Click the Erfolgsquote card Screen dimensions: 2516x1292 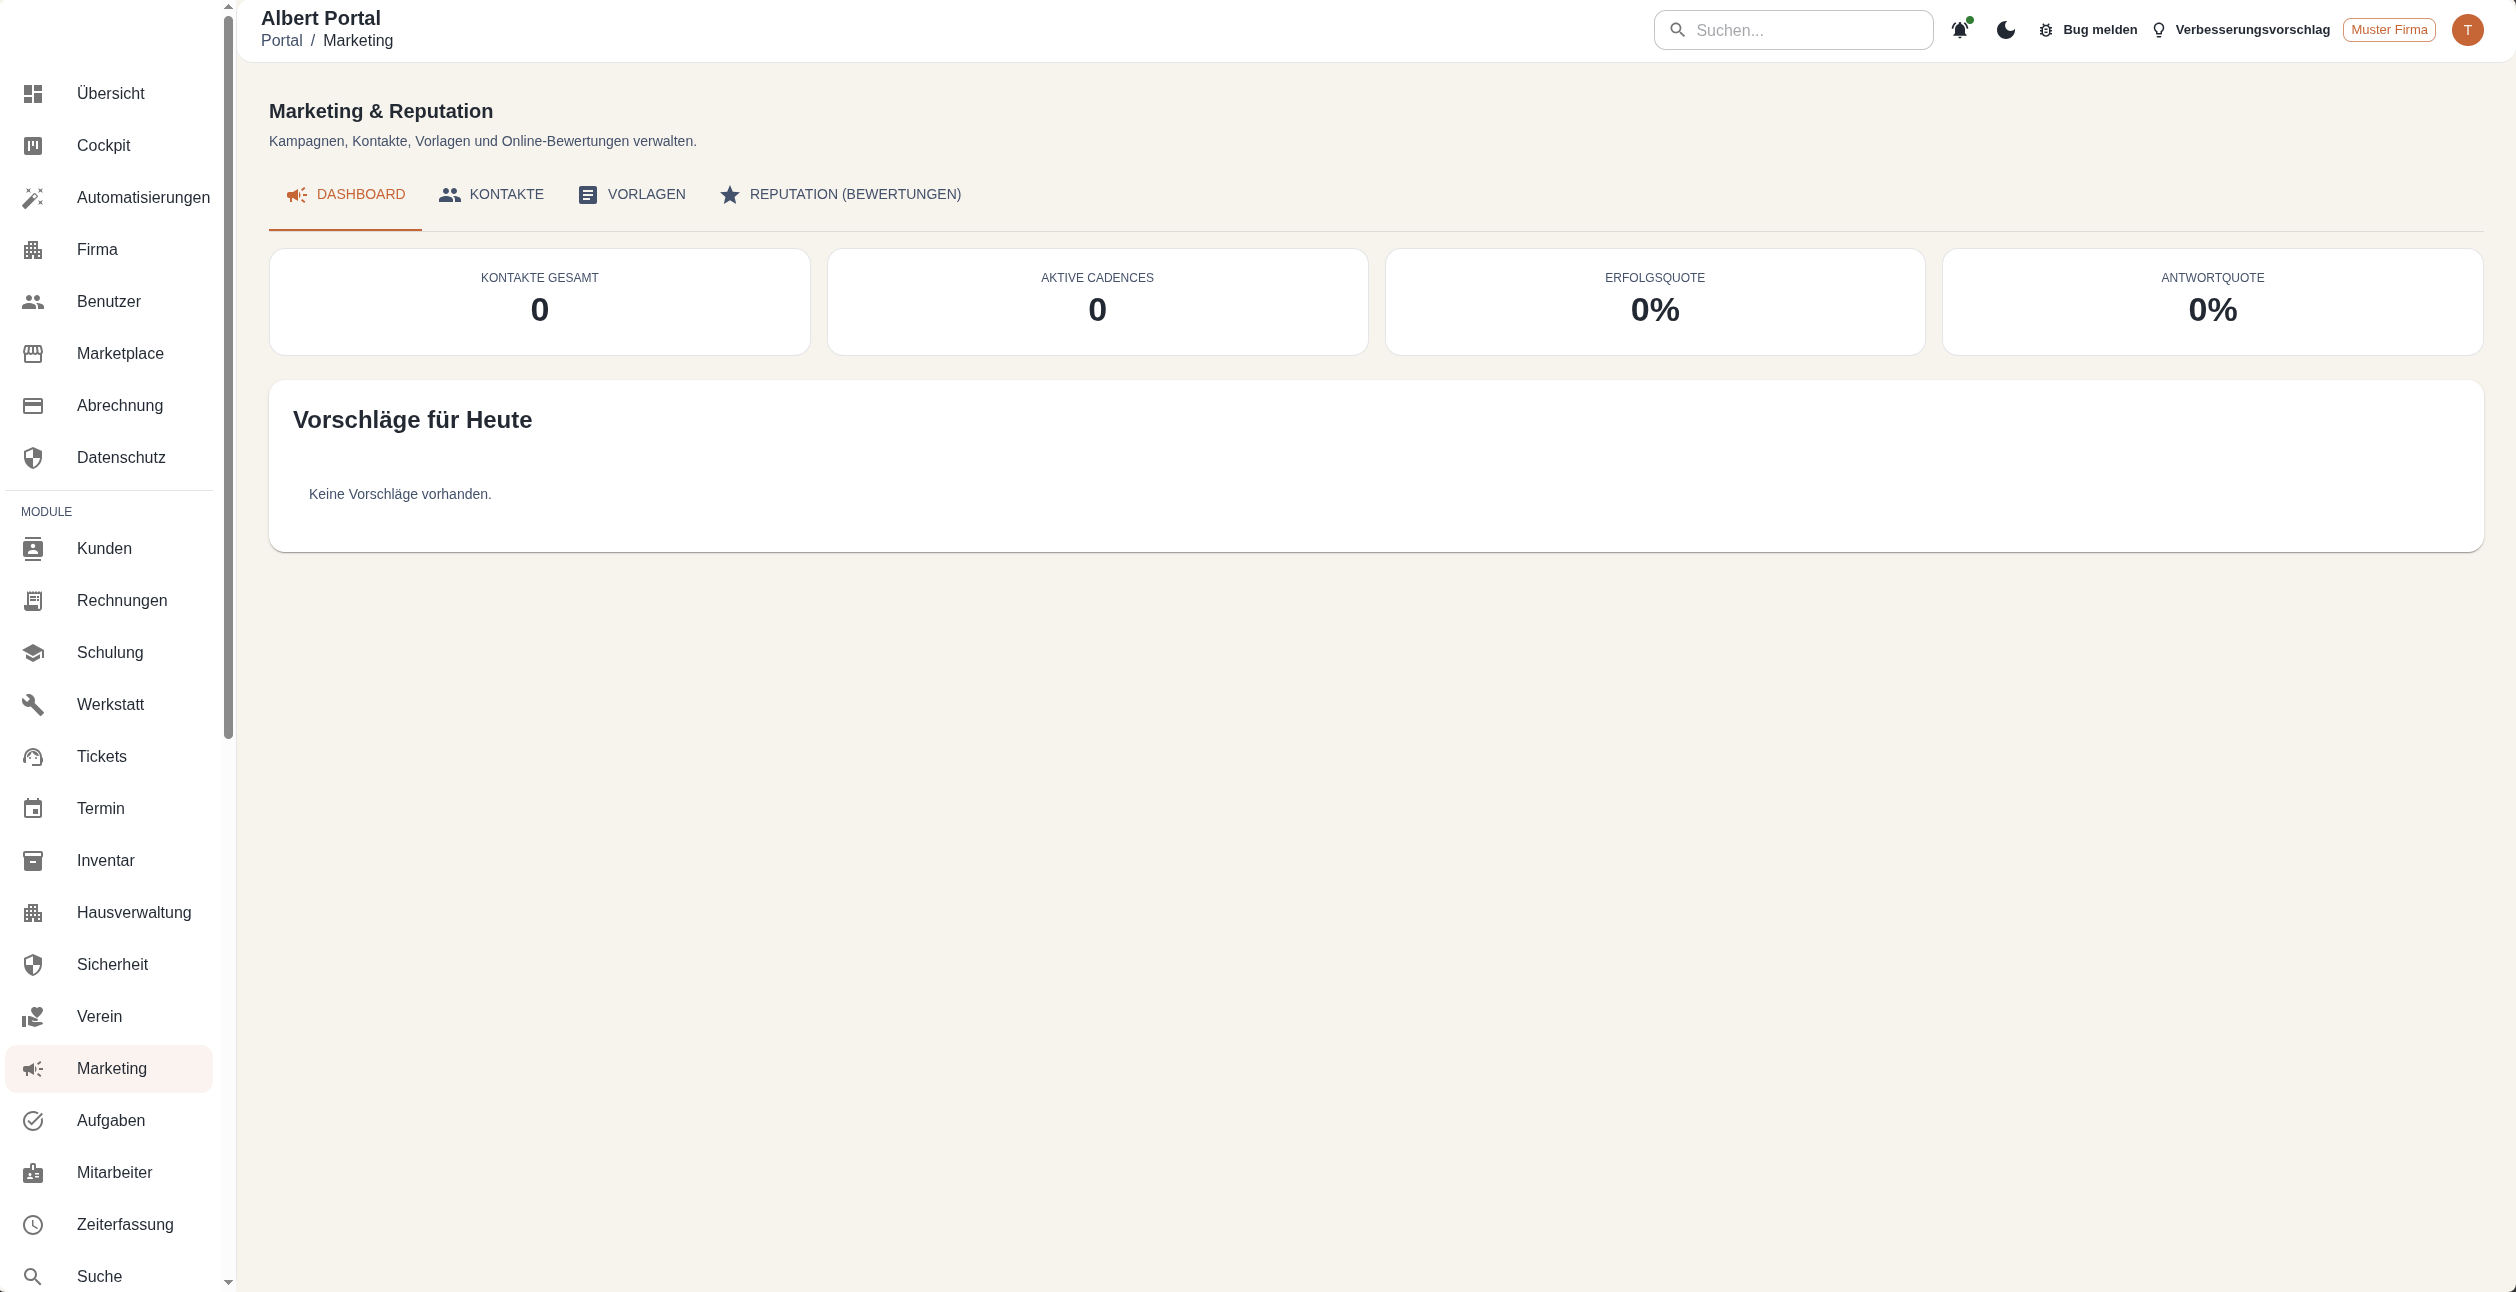point(1655,302)
